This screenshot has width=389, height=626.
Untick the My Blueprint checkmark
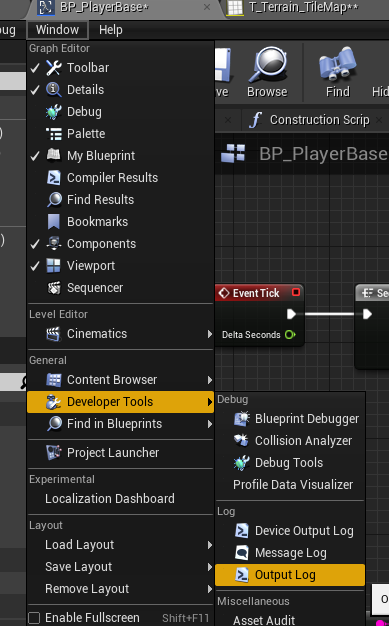pos(36,156)
